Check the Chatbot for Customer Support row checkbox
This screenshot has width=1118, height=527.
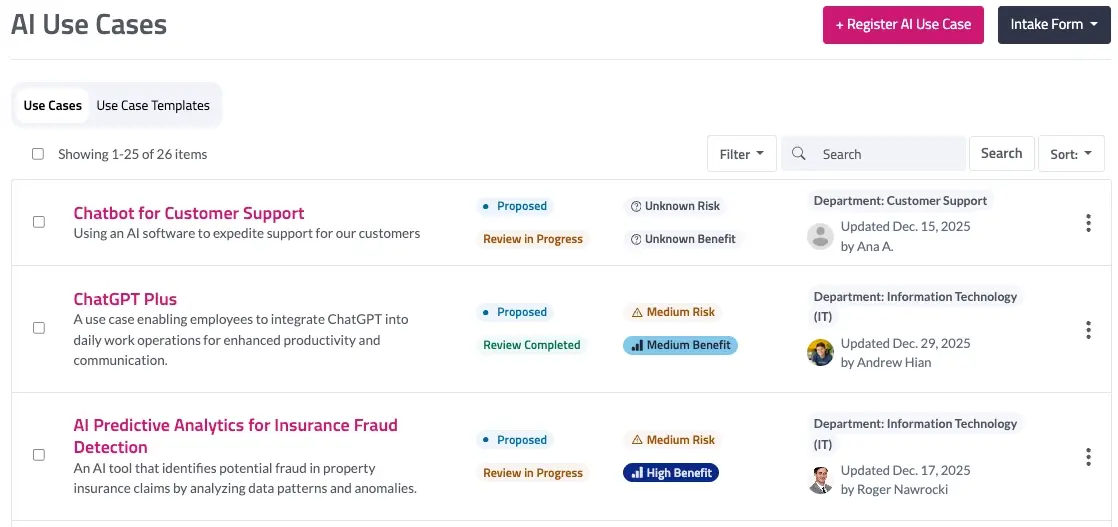click(x=39, y=222)
